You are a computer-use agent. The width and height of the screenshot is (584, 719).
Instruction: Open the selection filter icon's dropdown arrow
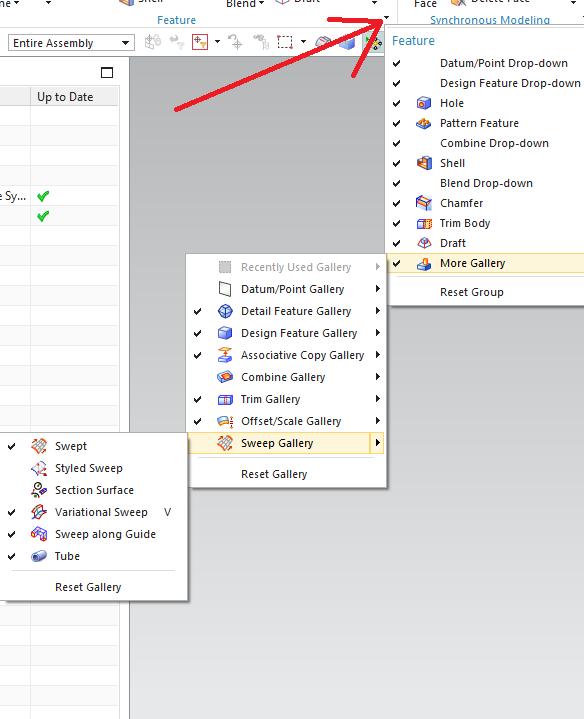(217, 42)
